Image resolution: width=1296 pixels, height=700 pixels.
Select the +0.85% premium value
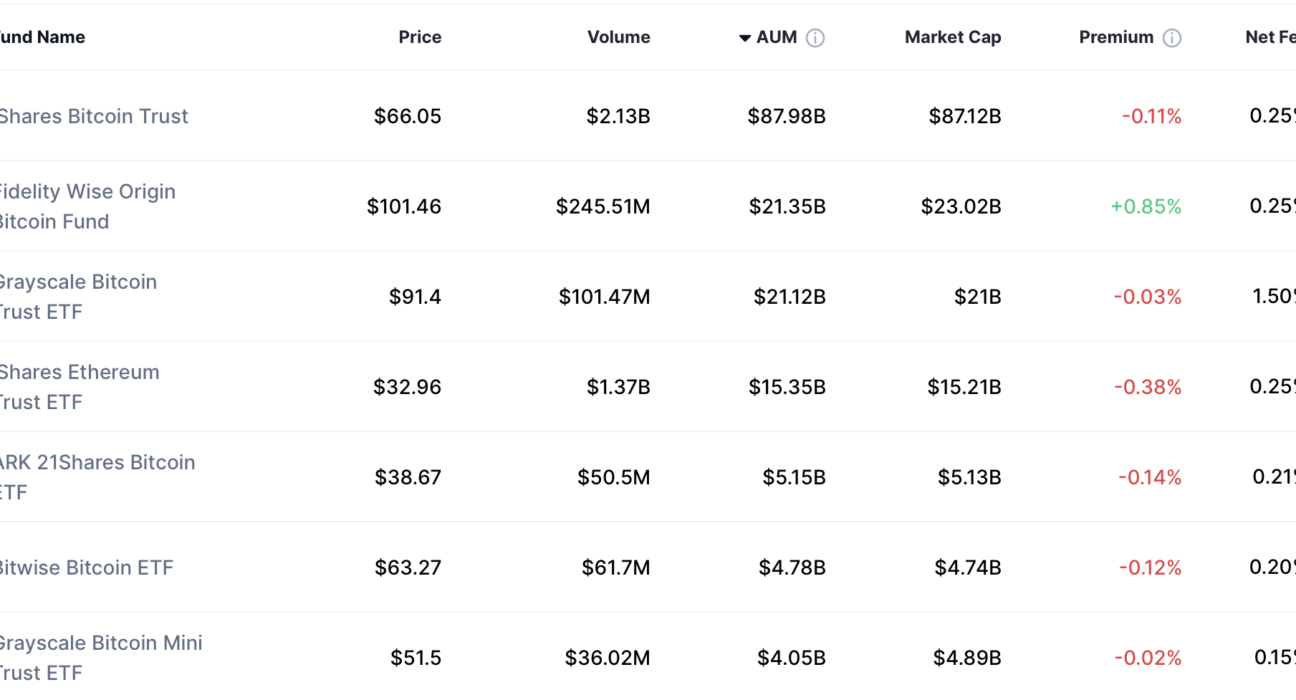(x=1146, y=206)
